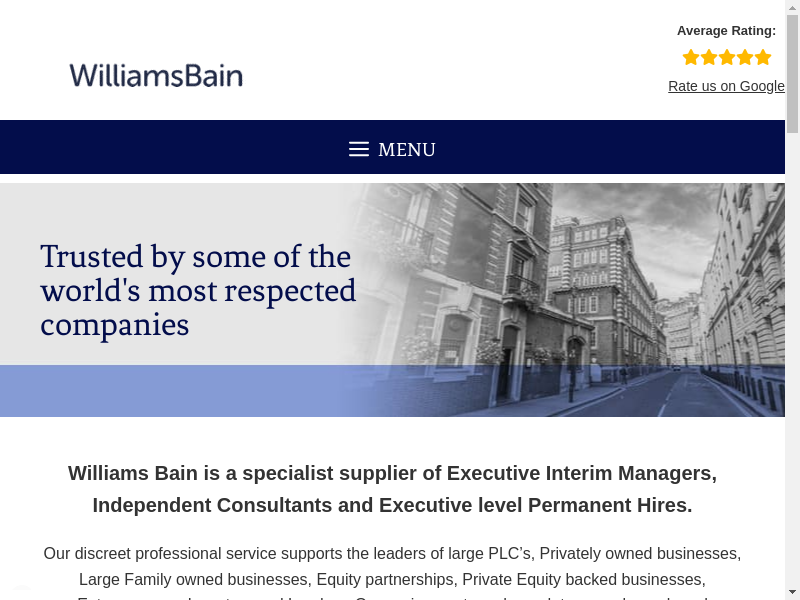Screen dimensions: 800x600
Task: Select the second rating star
Action: tap(709, 57)
